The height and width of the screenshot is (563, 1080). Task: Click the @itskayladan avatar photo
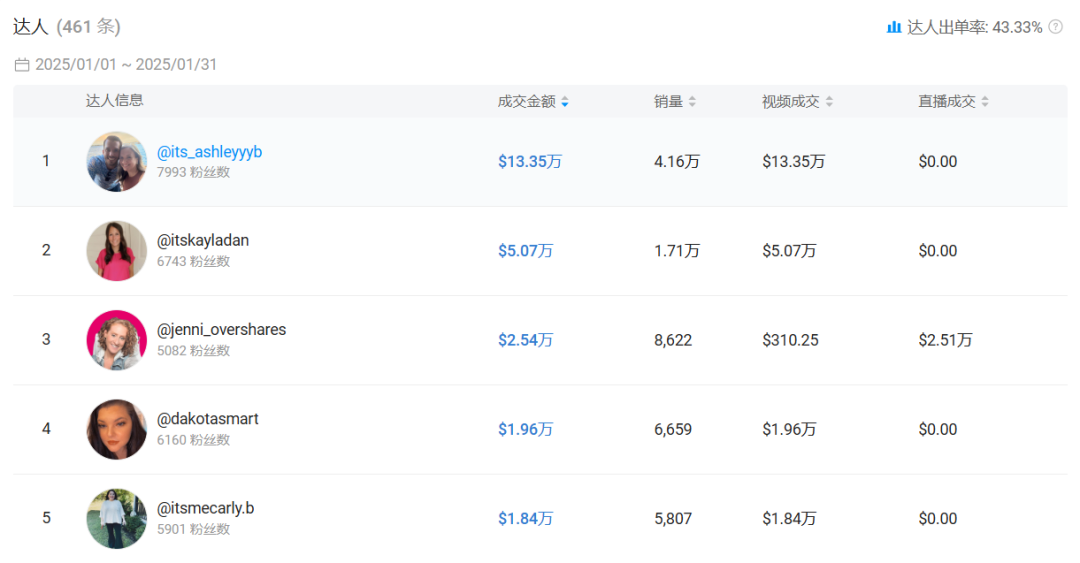(117, 251)
